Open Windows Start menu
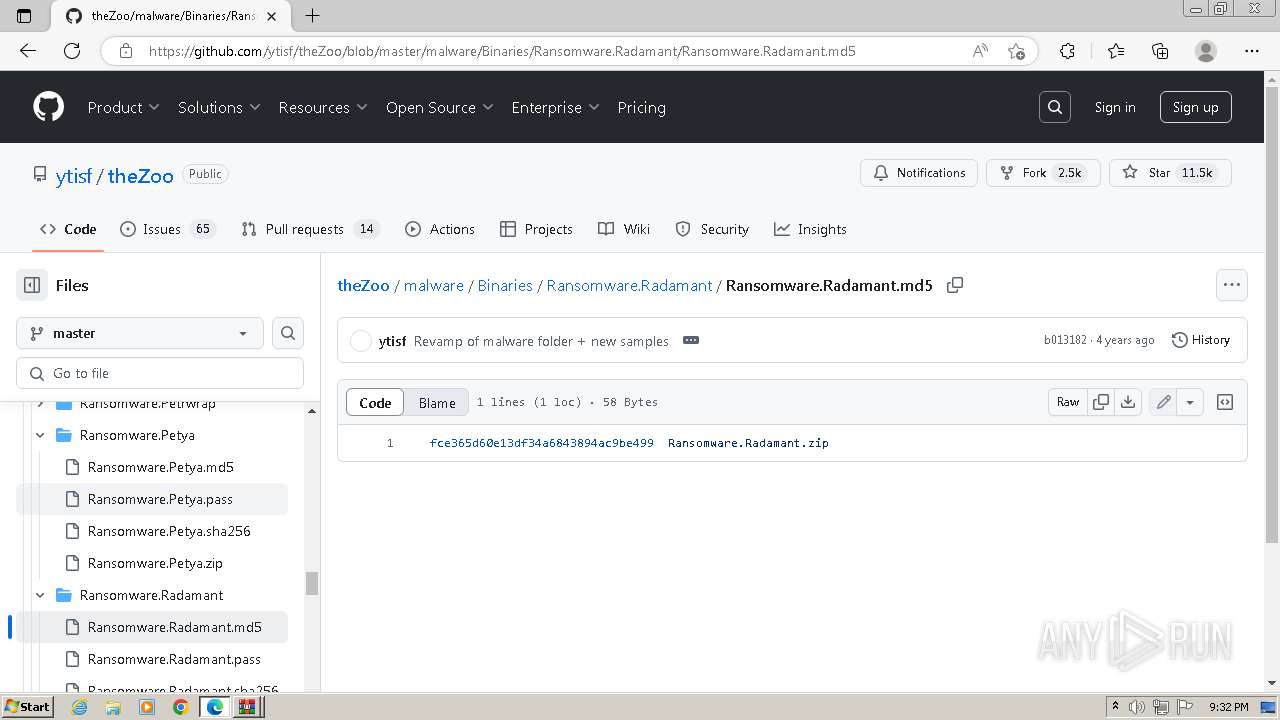This screenshot has height=720, width=1280. [27, 707]
